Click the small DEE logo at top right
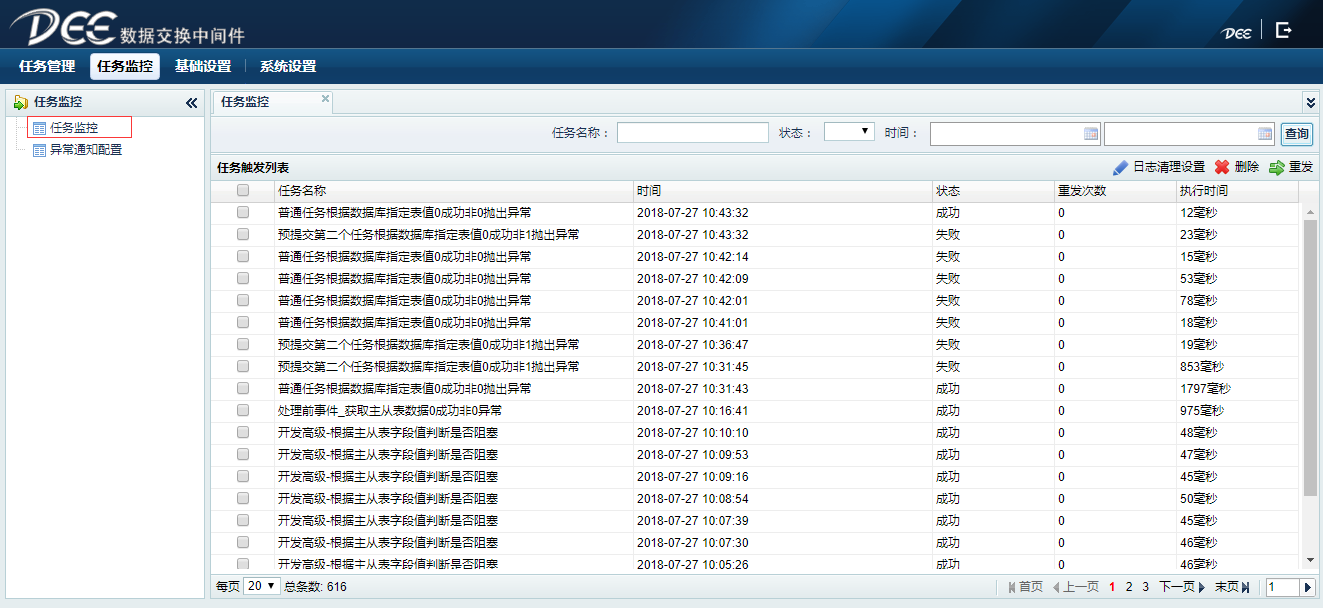This screenshot has width=1323, height=608. tap(1236, 33)
